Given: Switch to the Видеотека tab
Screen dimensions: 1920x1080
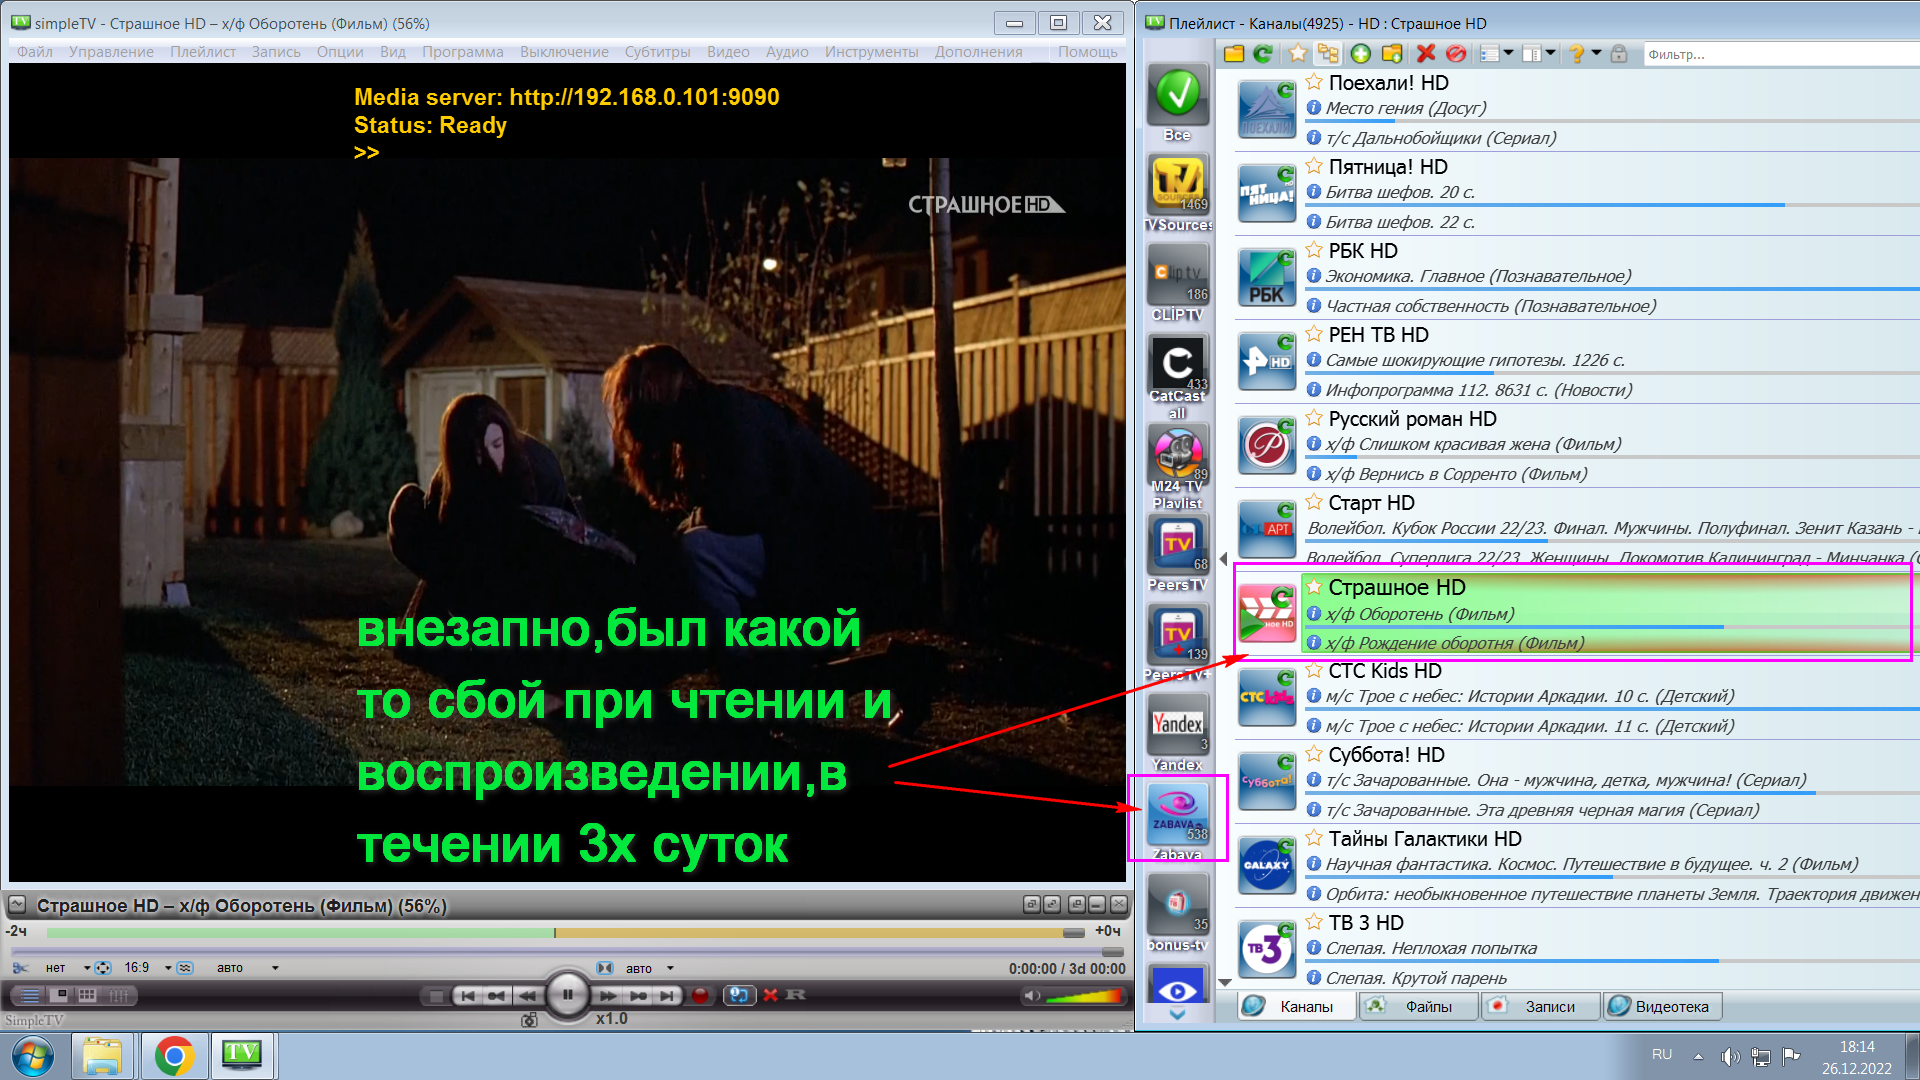Looking at the screenshot, I should (x=1662, y=1007).
